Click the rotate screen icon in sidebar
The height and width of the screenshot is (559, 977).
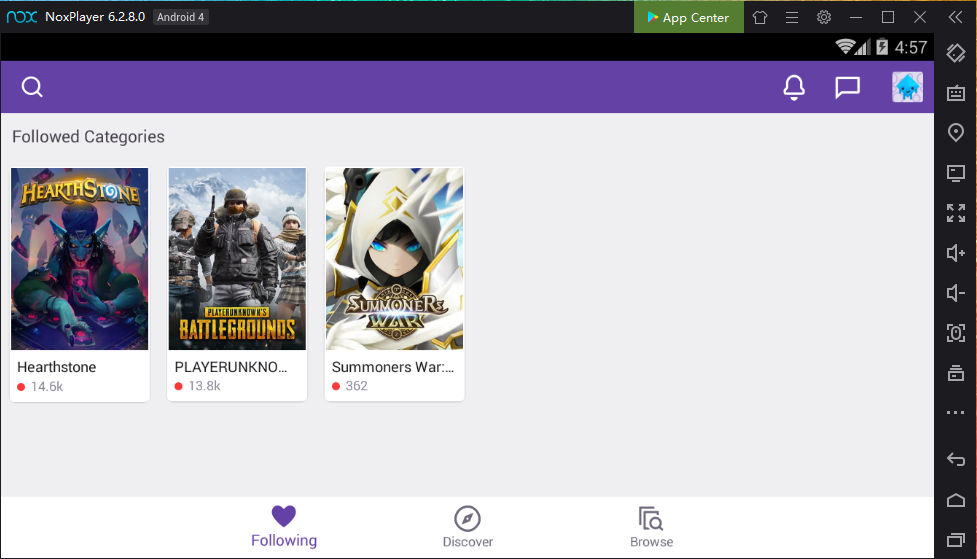coord(956,53)
